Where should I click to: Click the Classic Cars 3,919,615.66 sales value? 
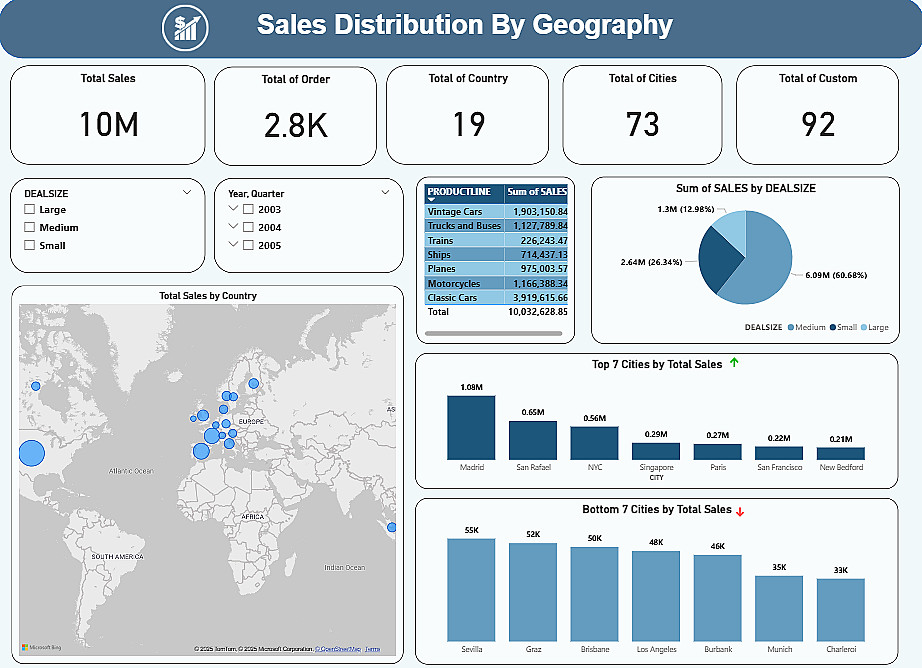[x=540, y=298]
